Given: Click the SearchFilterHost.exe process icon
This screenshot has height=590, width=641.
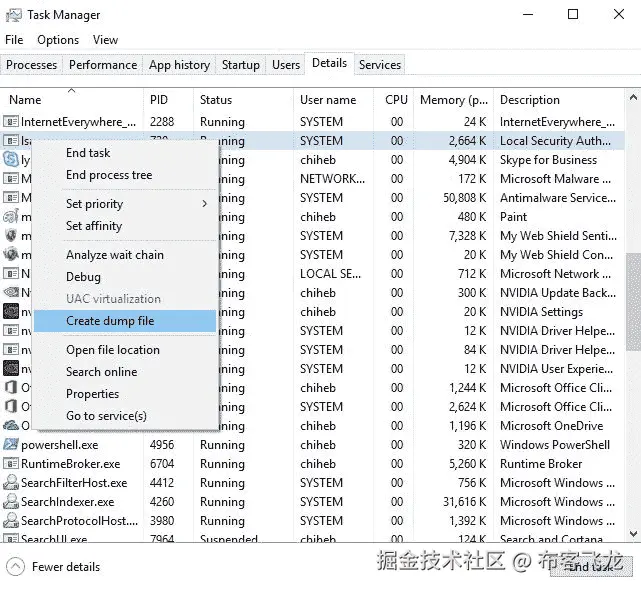Looking at the screenshot, I should pyautogui.click(x=11, y=482).
